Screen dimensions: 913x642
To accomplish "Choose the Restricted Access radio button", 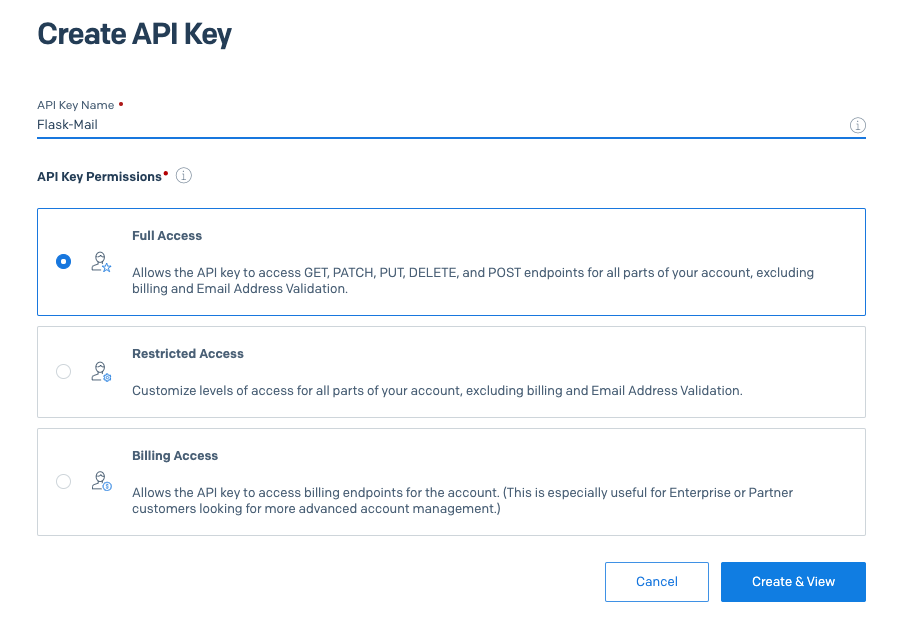I will (x=64, y=372).
